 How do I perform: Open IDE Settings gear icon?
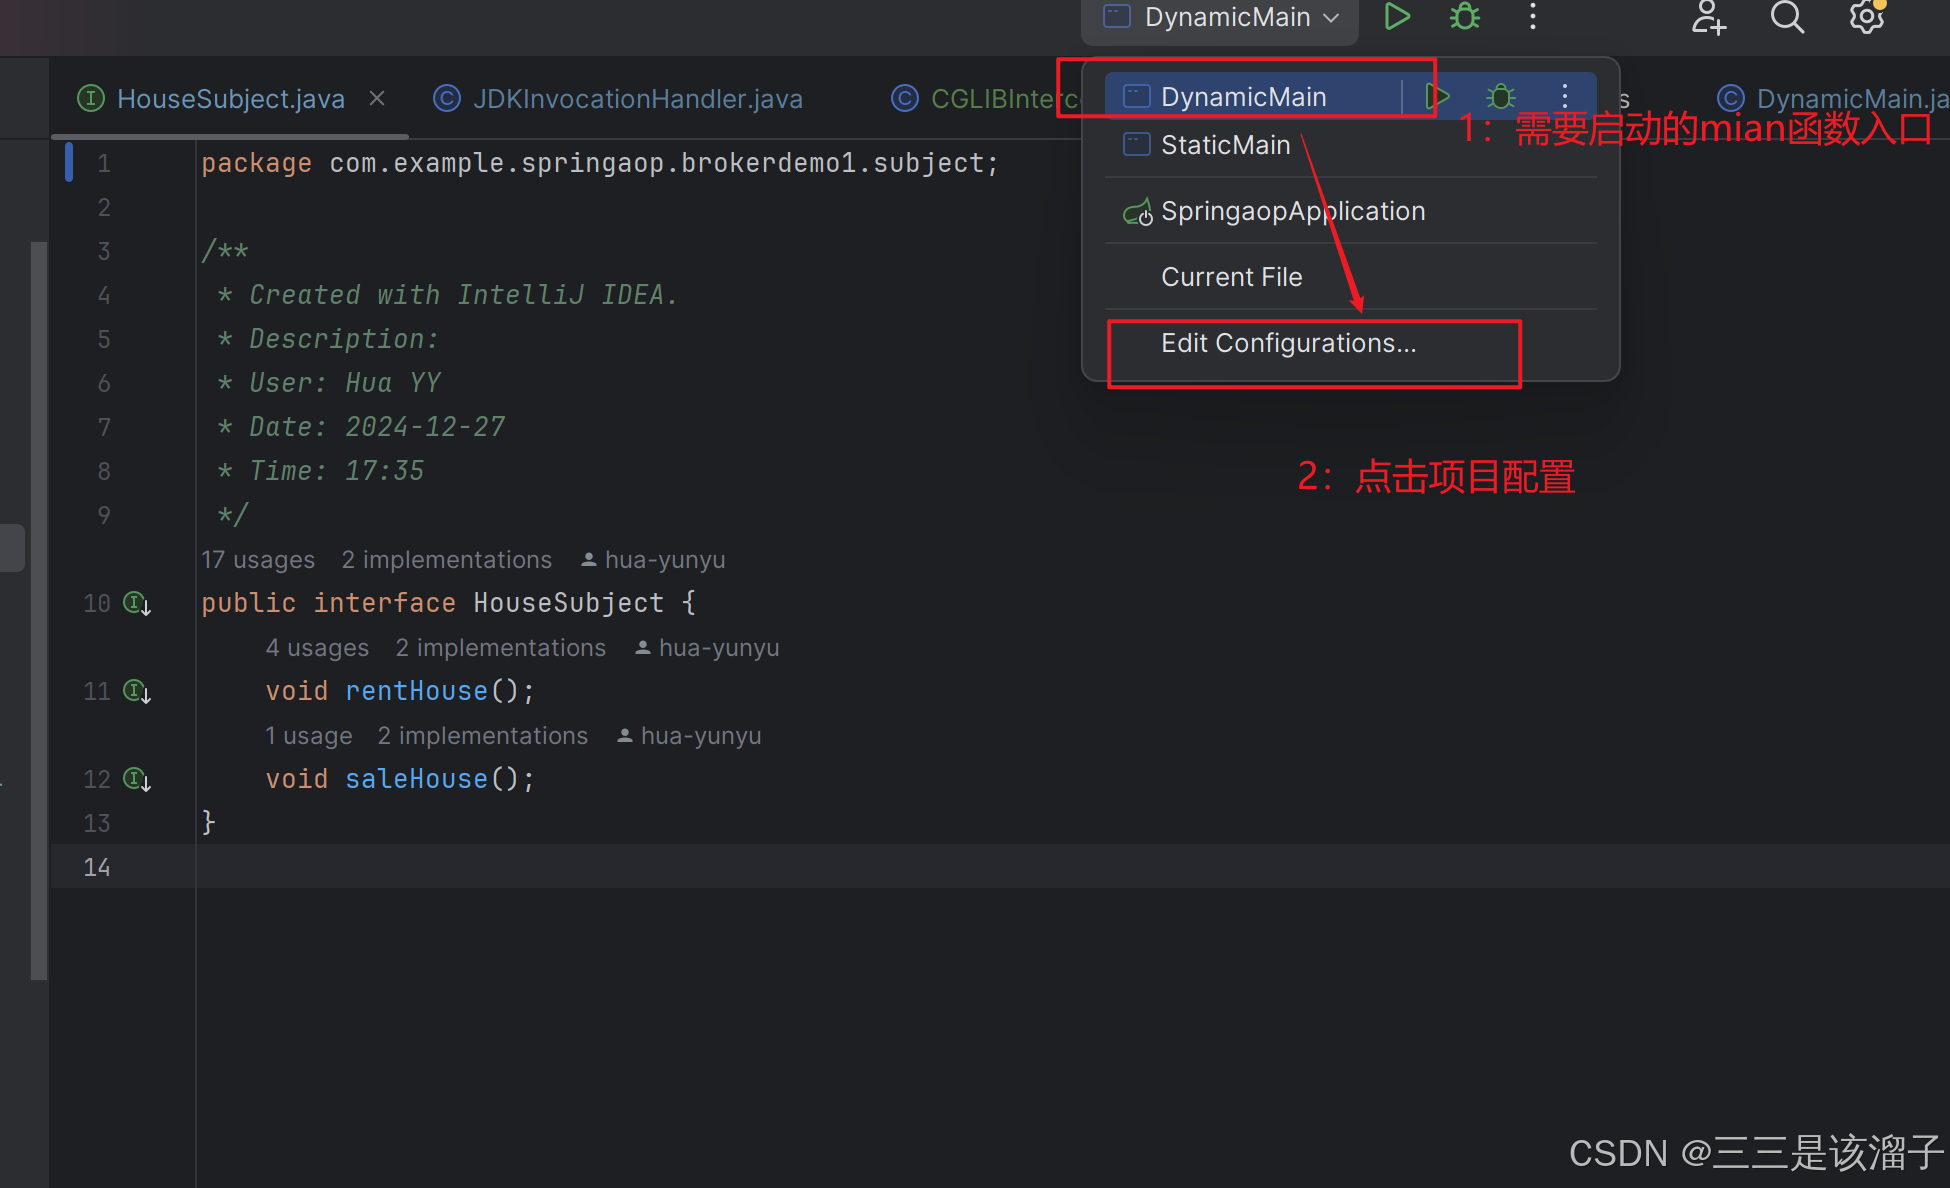[x=1866, y=17]
